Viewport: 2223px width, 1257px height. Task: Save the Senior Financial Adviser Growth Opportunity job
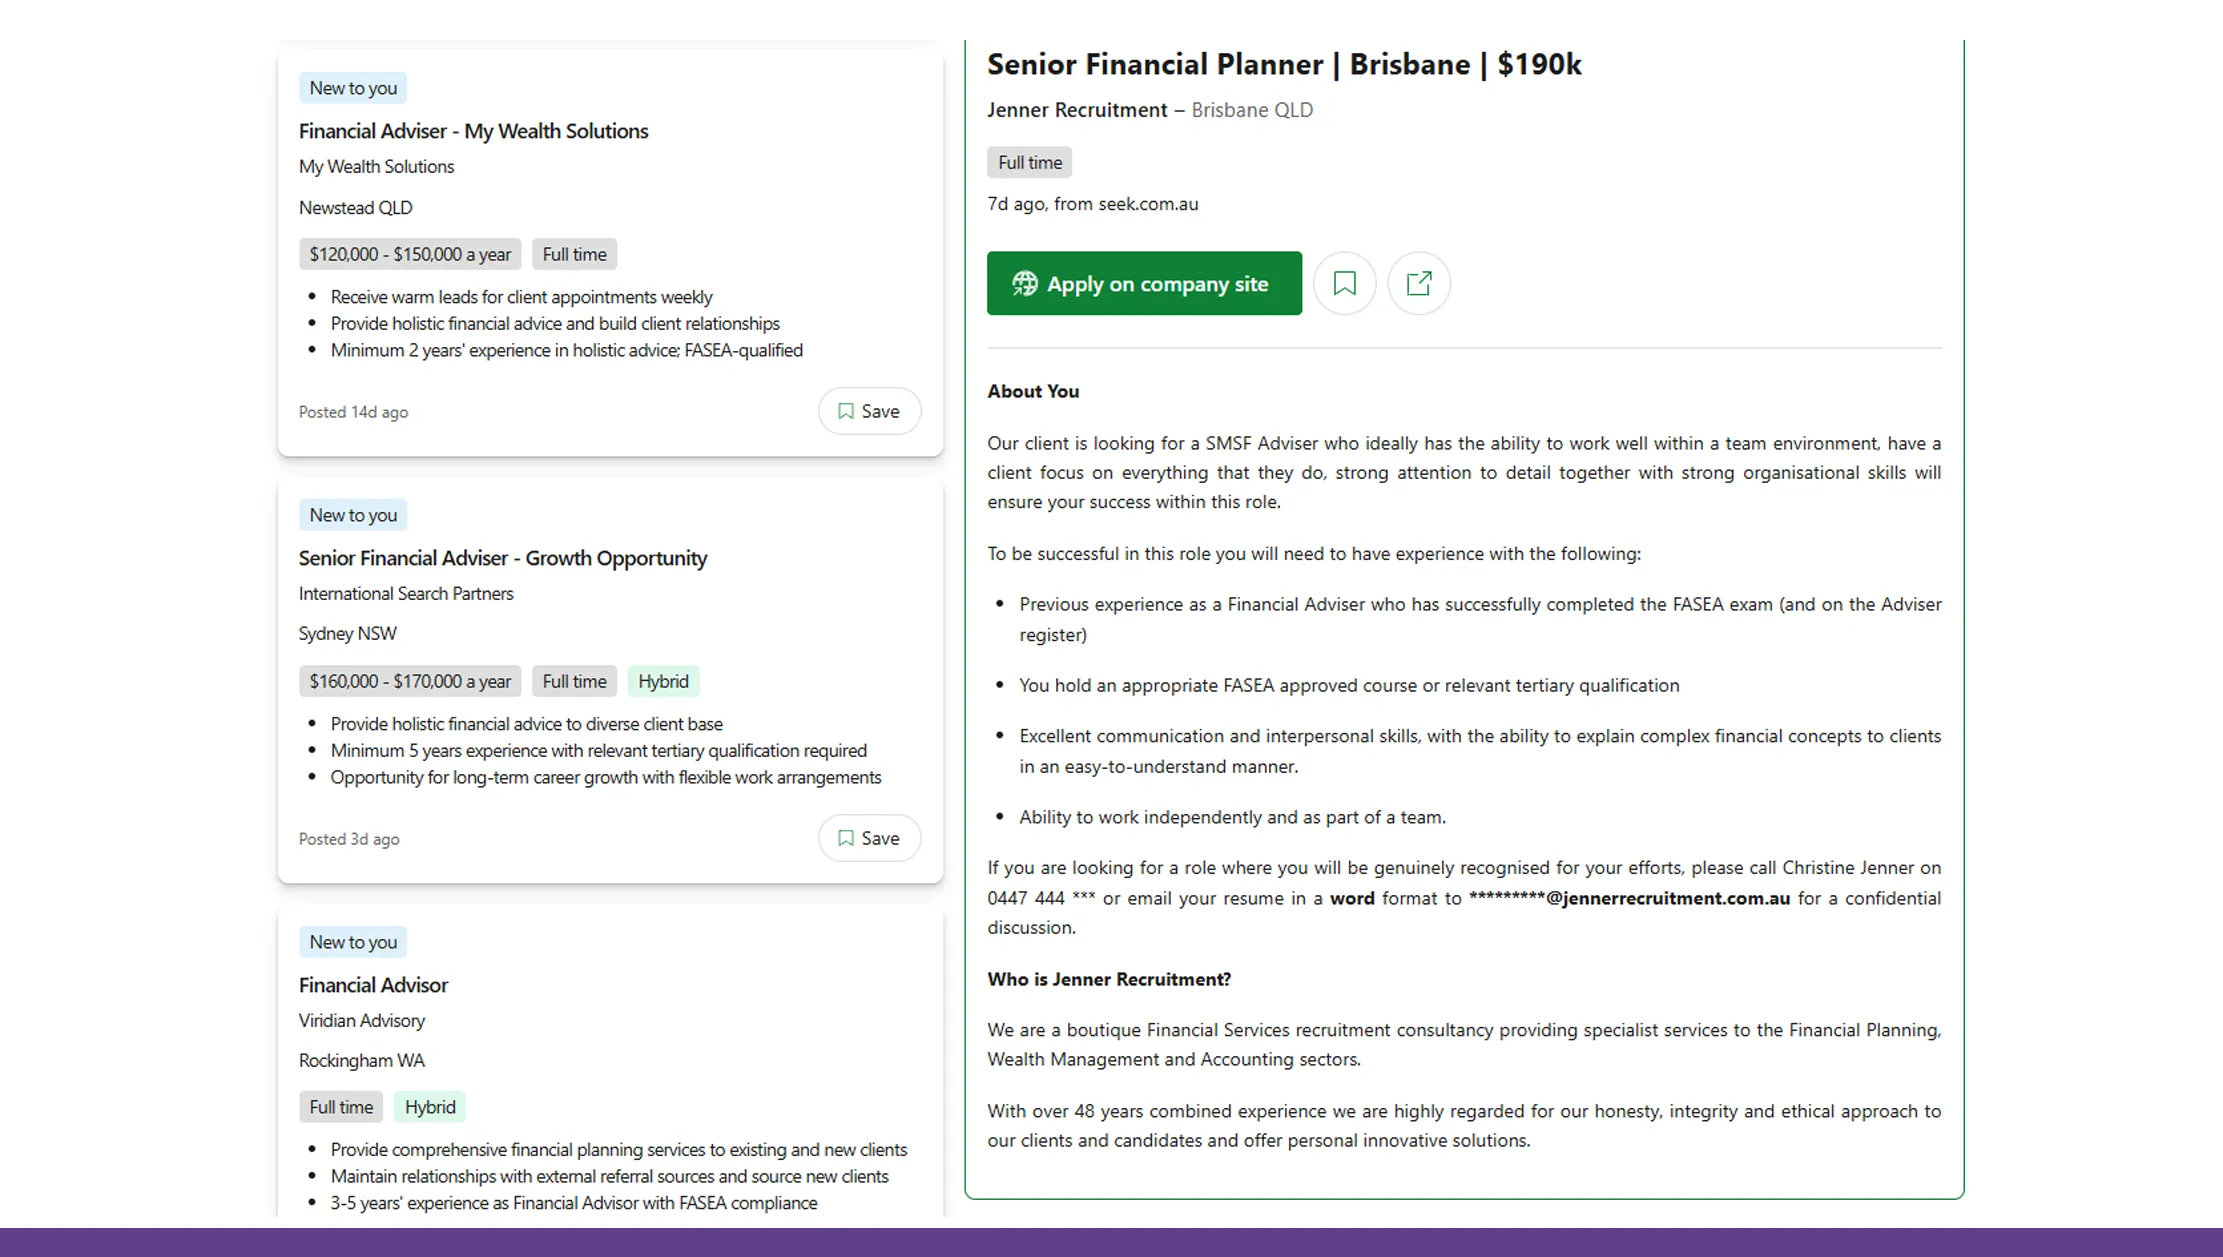click(x=868, y=838)
